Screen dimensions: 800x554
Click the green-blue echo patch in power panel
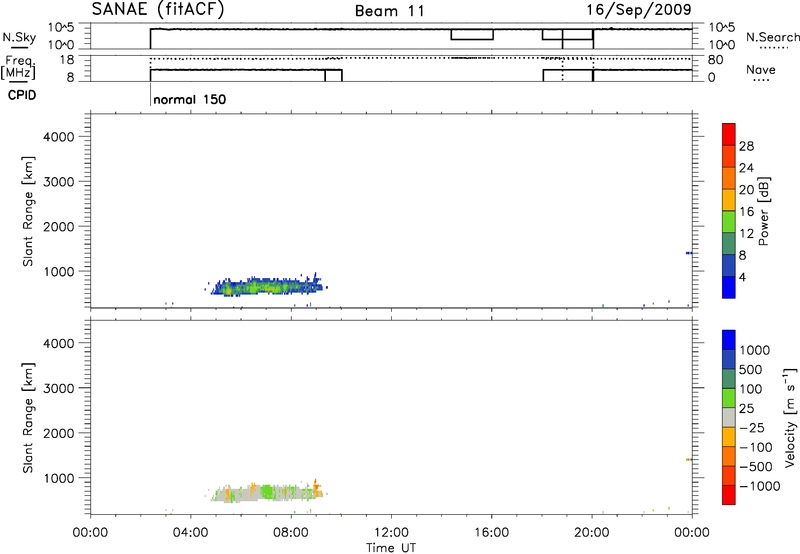click(x=266, y=287)
